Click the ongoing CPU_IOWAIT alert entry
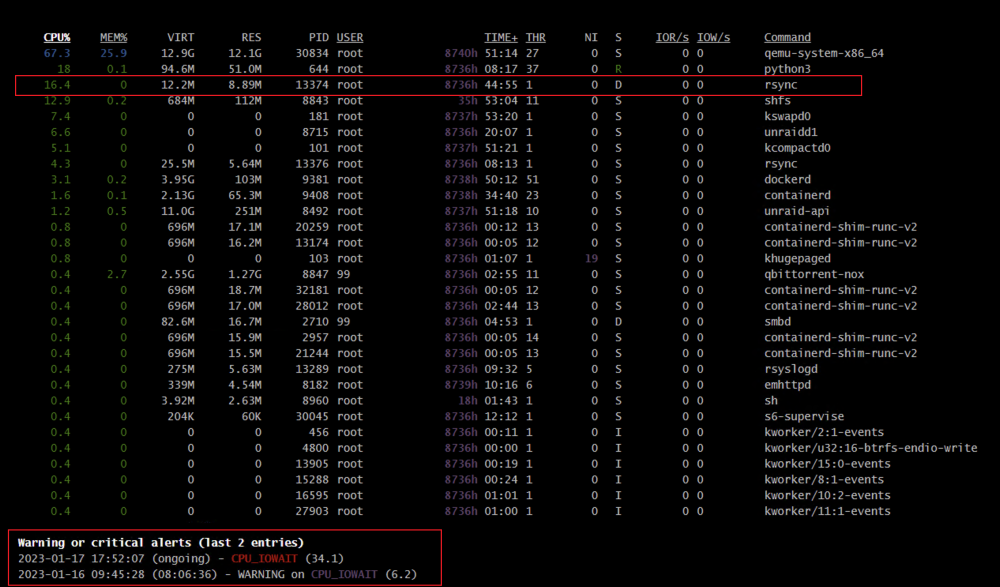The width and height of the screenshot is (1000, 587). coord(180,558)
